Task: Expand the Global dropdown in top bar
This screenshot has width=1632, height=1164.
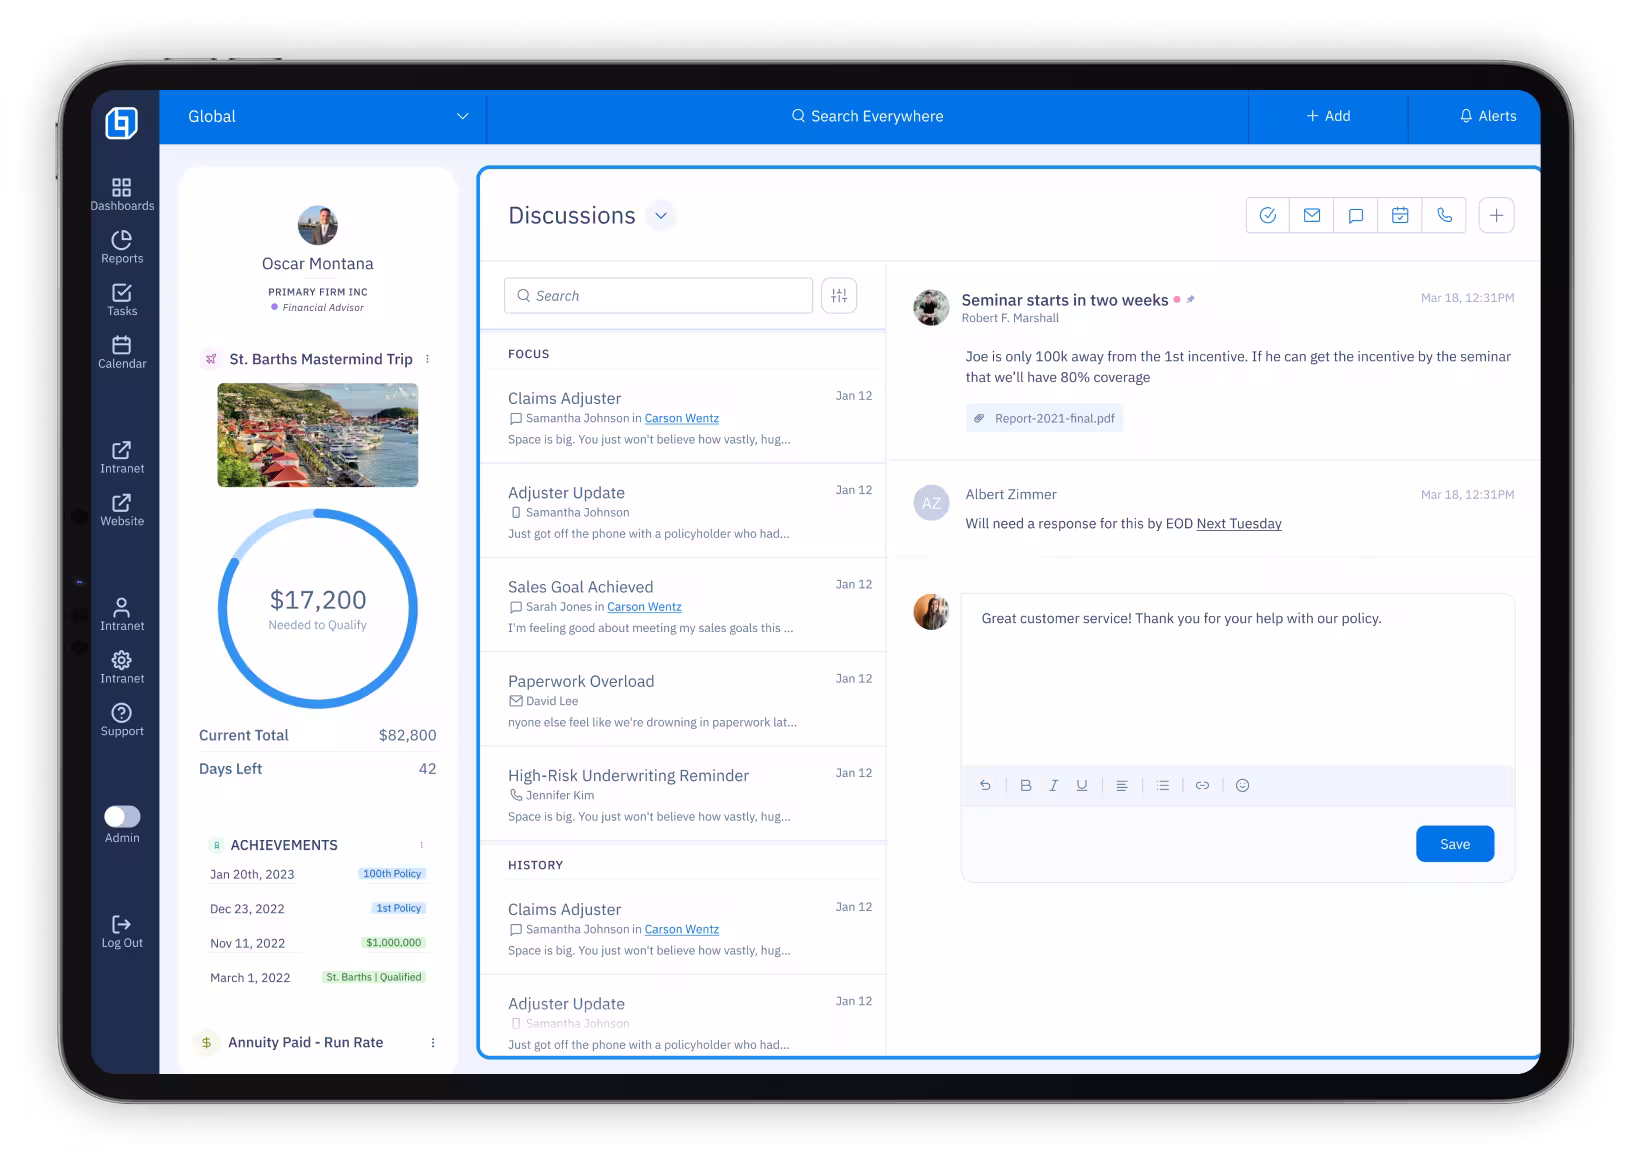Action: [462, 116]
